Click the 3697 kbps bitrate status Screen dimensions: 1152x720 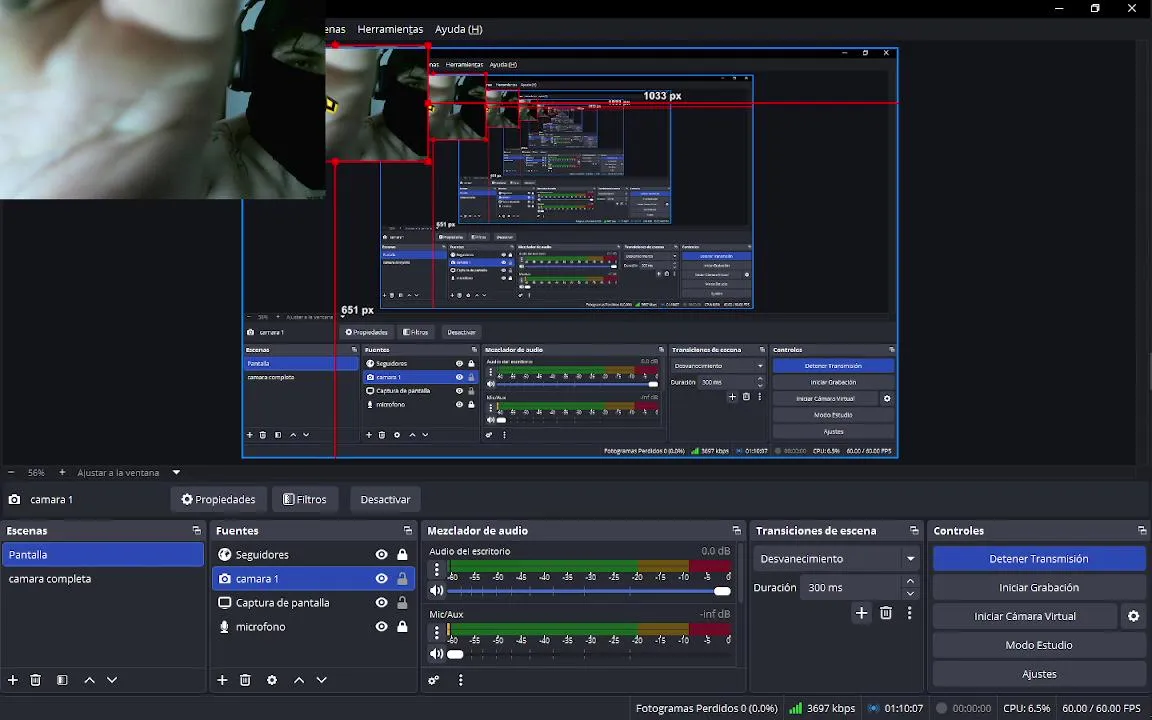pos(830,709)
